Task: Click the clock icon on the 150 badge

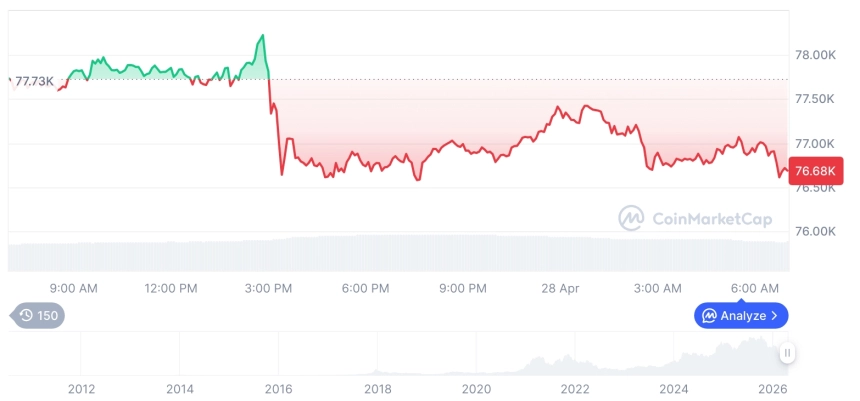Action: (x=26, y=316)
